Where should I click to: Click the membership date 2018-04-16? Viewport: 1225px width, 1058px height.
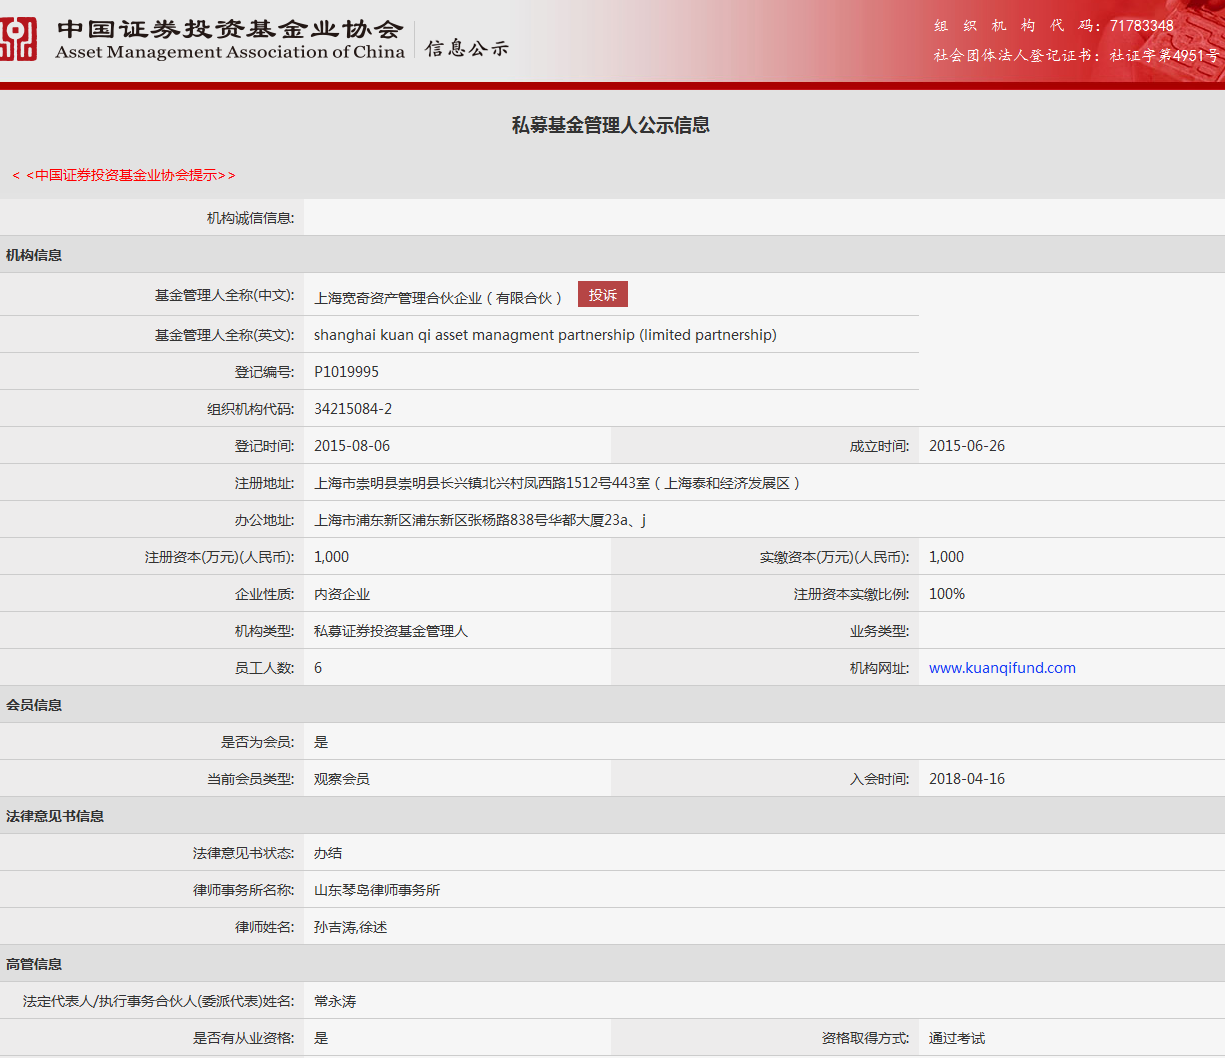point(967,779)
